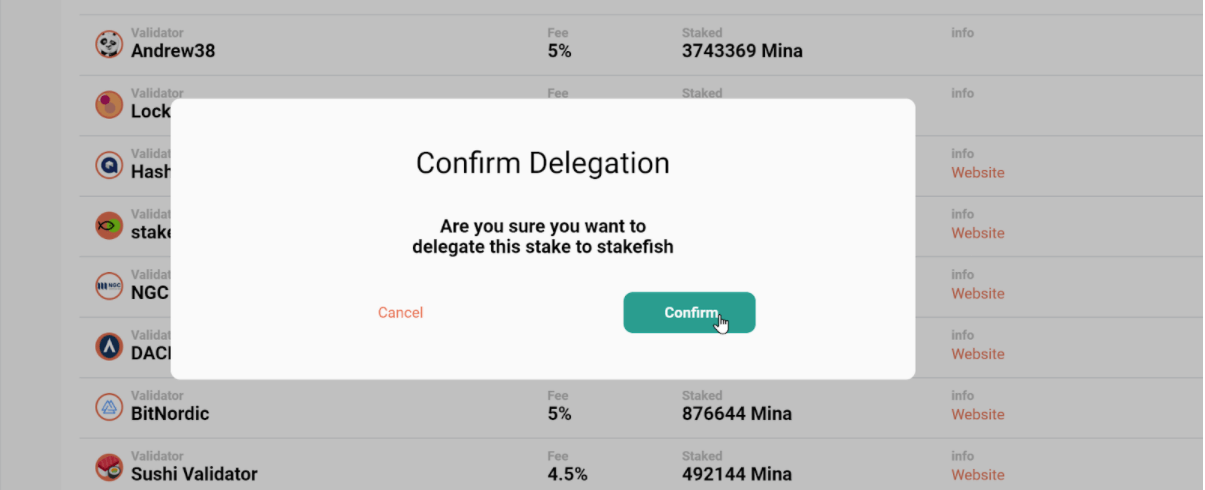Visit the Website link in the NGC row
The width and height of the screenshot is (1205, 490).
coord(977,294)
